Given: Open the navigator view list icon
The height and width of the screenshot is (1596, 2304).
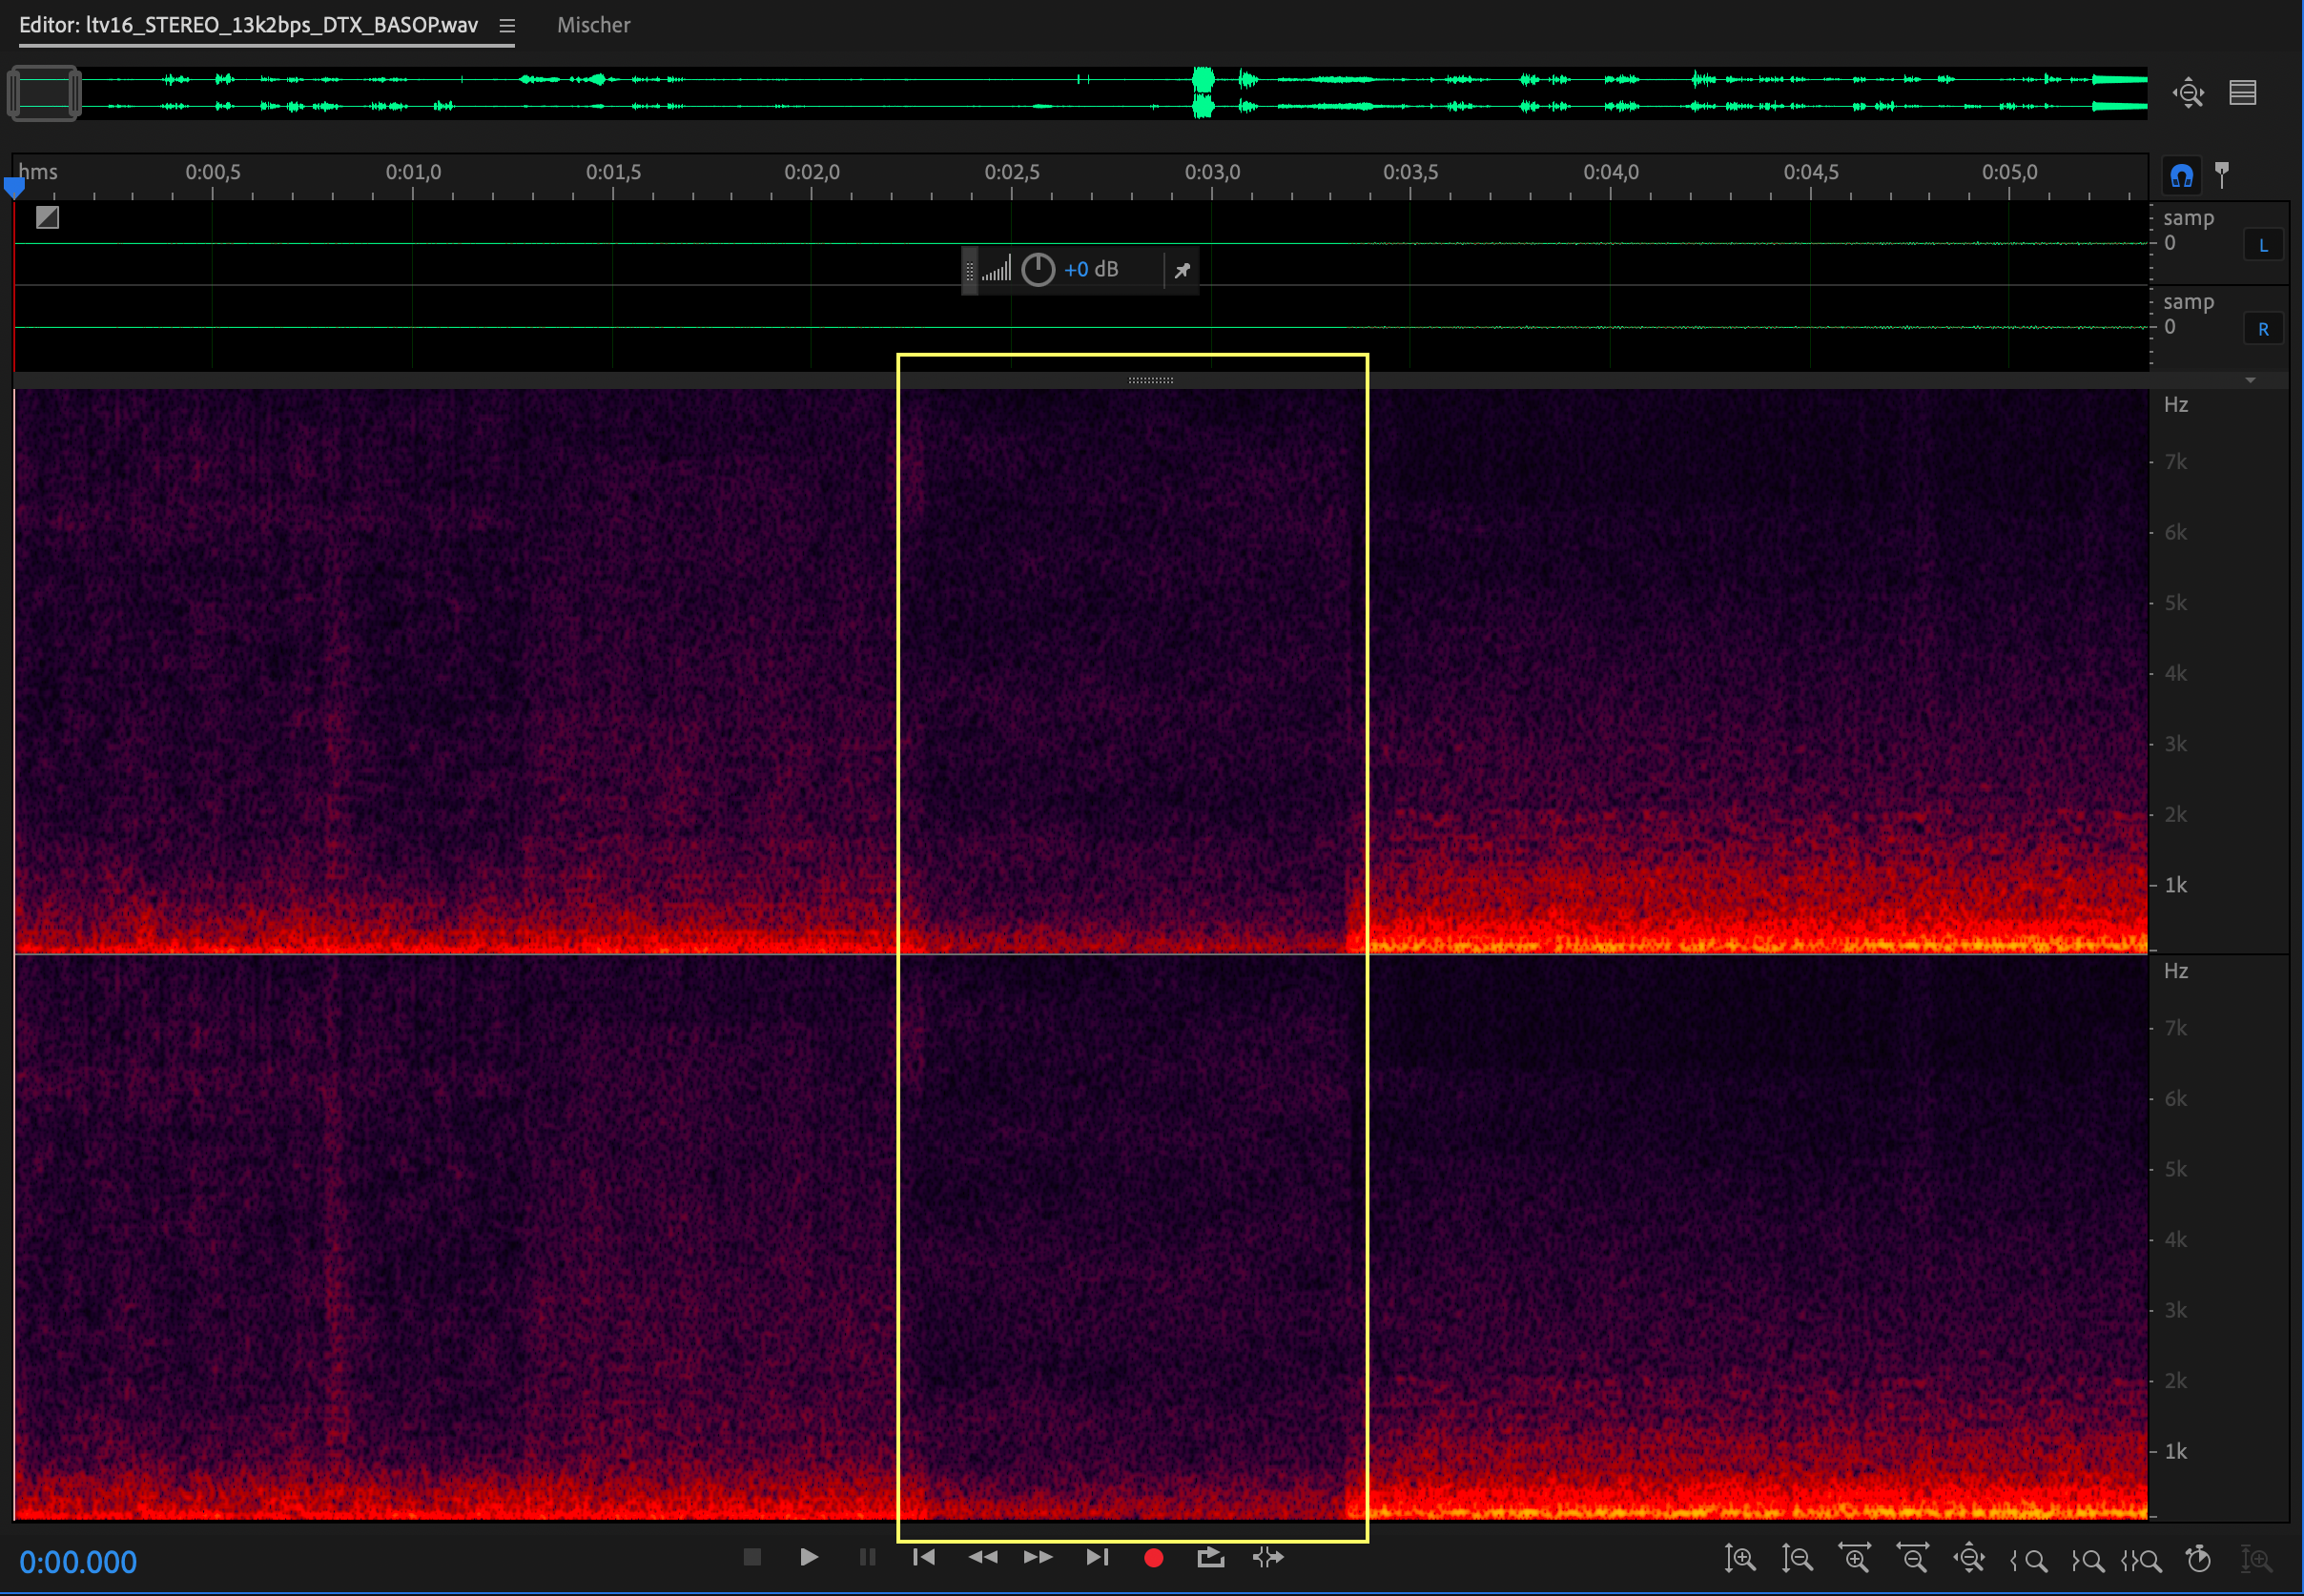Looking at the screenshot, I should coord(2243,93).
